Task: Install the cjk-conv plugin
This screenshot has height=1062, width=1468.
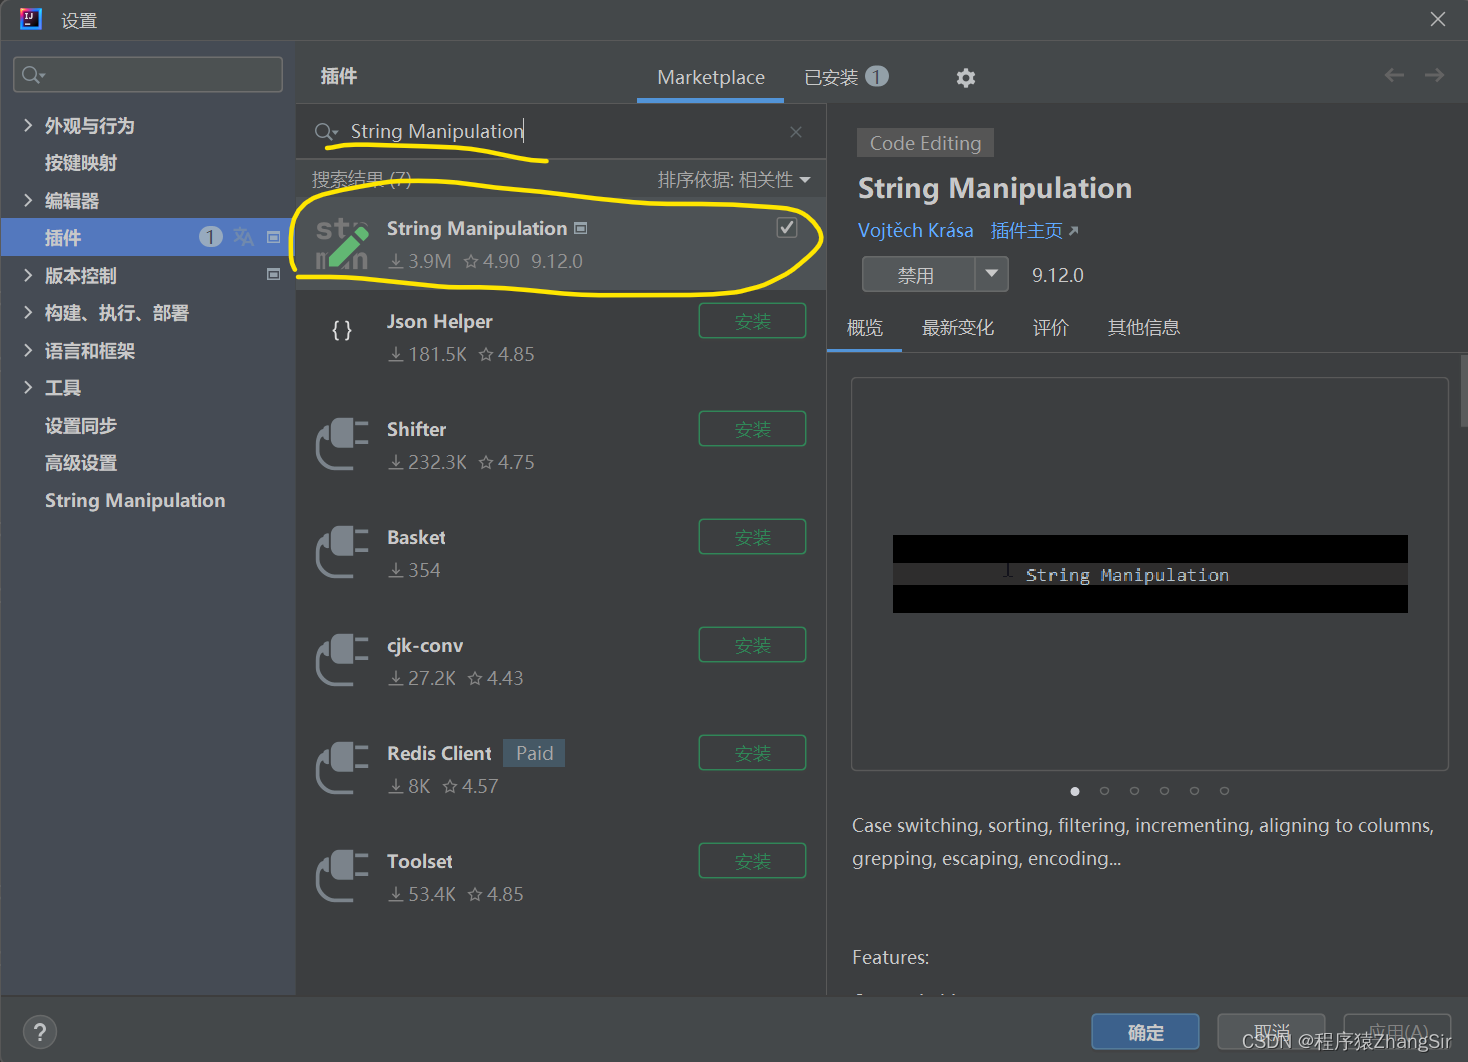Action: tap(752, 645)
